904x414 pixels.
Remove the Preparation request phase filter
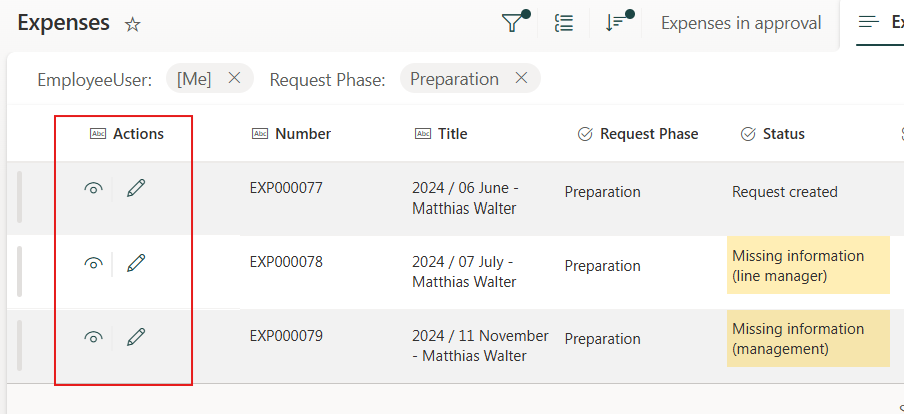tap(521, 78)
